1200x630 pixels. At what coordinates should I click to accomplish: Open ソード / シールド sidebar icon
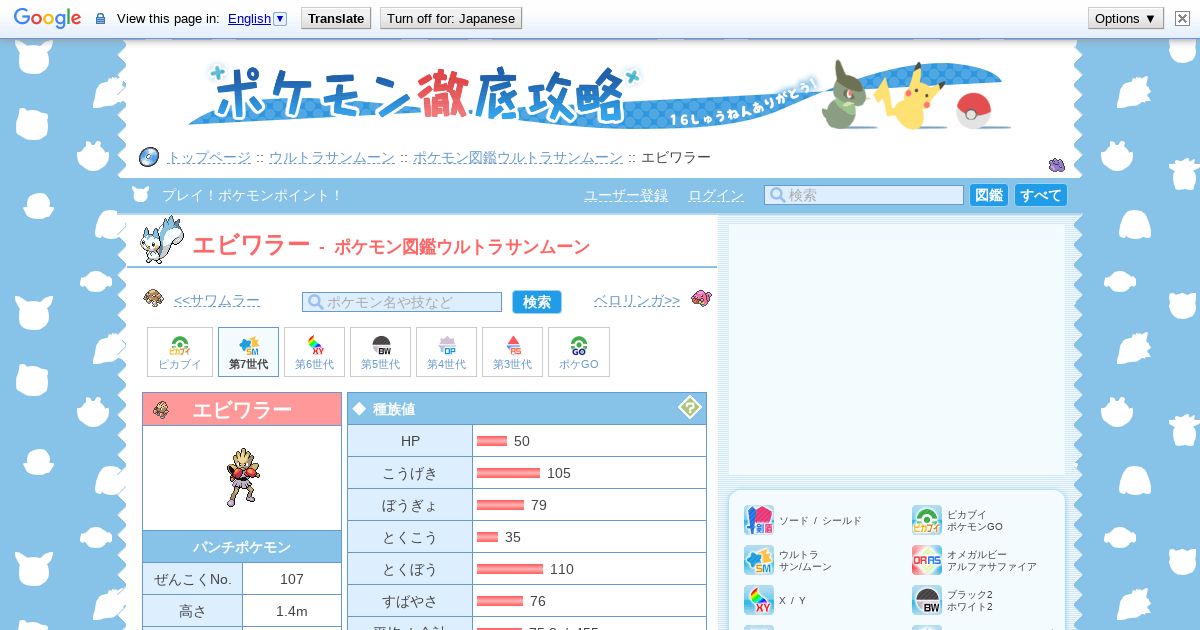759,520
